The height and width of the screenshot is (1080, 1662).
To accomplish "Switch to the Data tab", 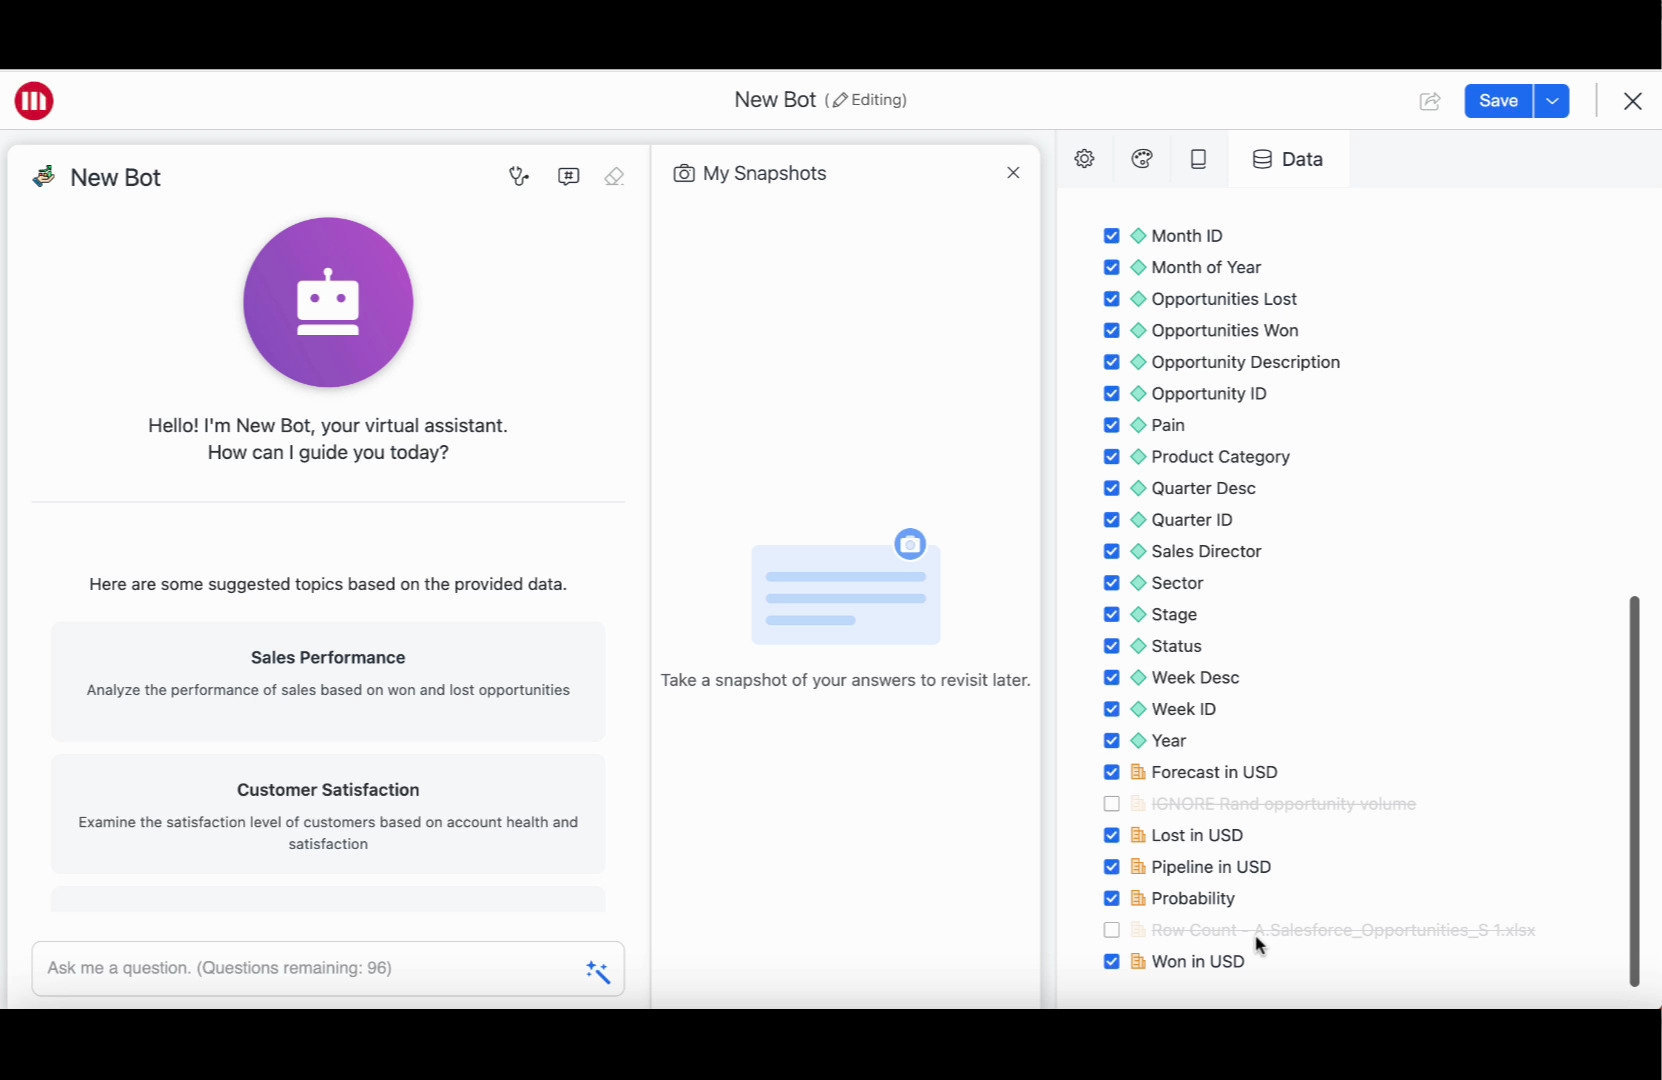I will [1288, 159].
